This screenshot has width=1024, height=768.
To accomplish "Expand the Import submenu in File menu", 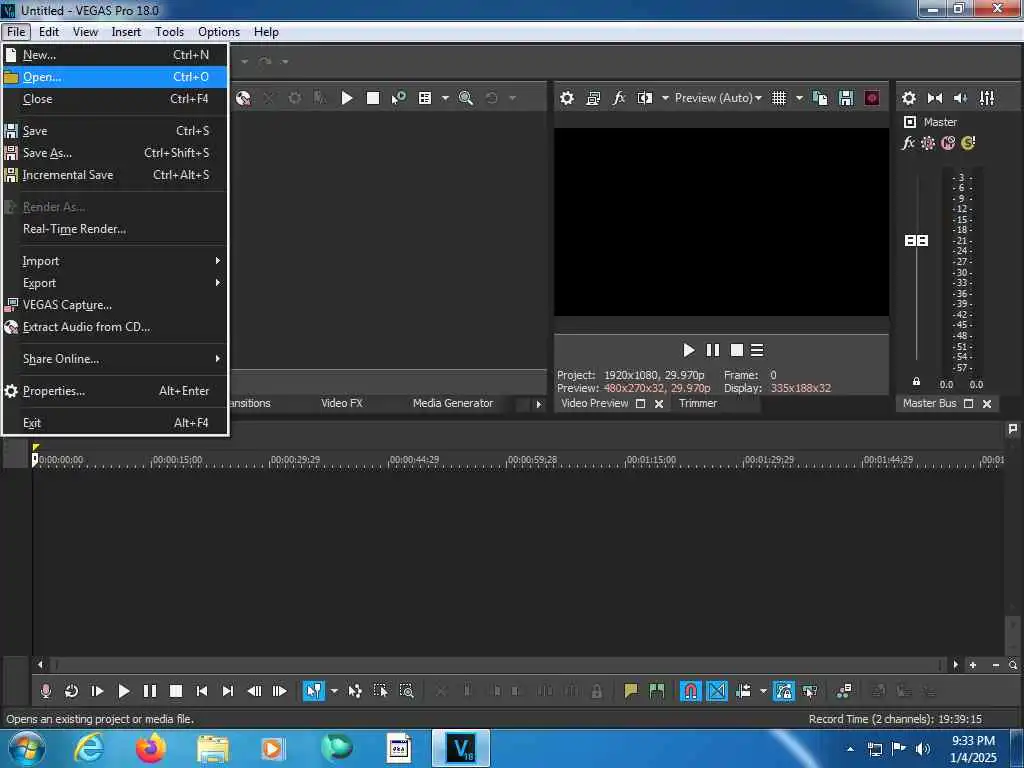I will pyautogui.click(x=115, y=261).
